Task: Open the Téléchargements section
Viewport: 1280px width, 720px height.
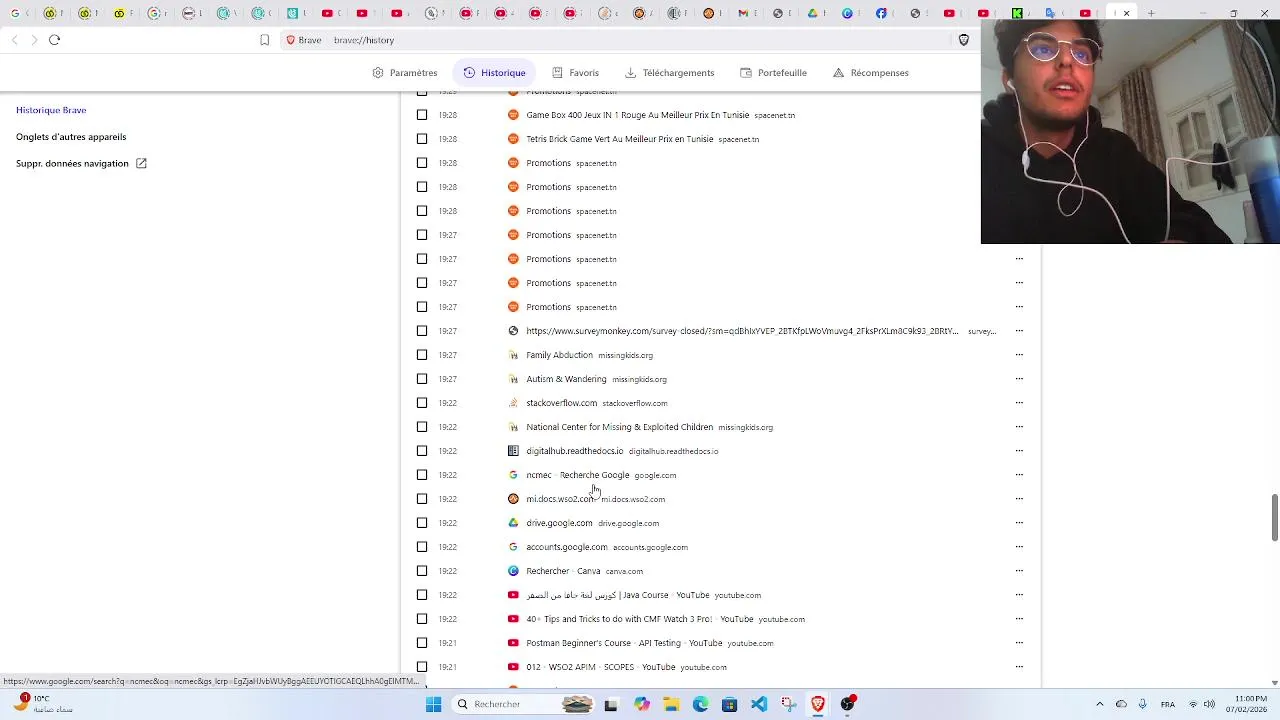Action: (669, 73)
